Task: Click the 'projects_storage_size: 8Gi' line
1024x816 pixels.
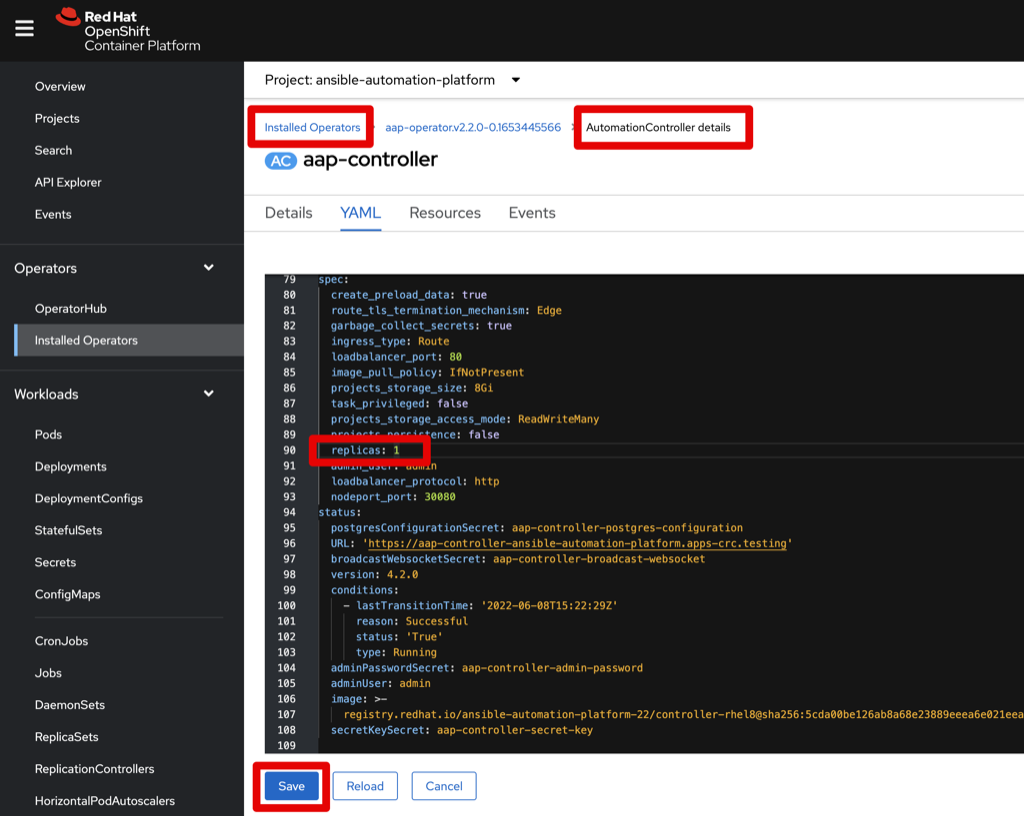Action: [411, 388]
